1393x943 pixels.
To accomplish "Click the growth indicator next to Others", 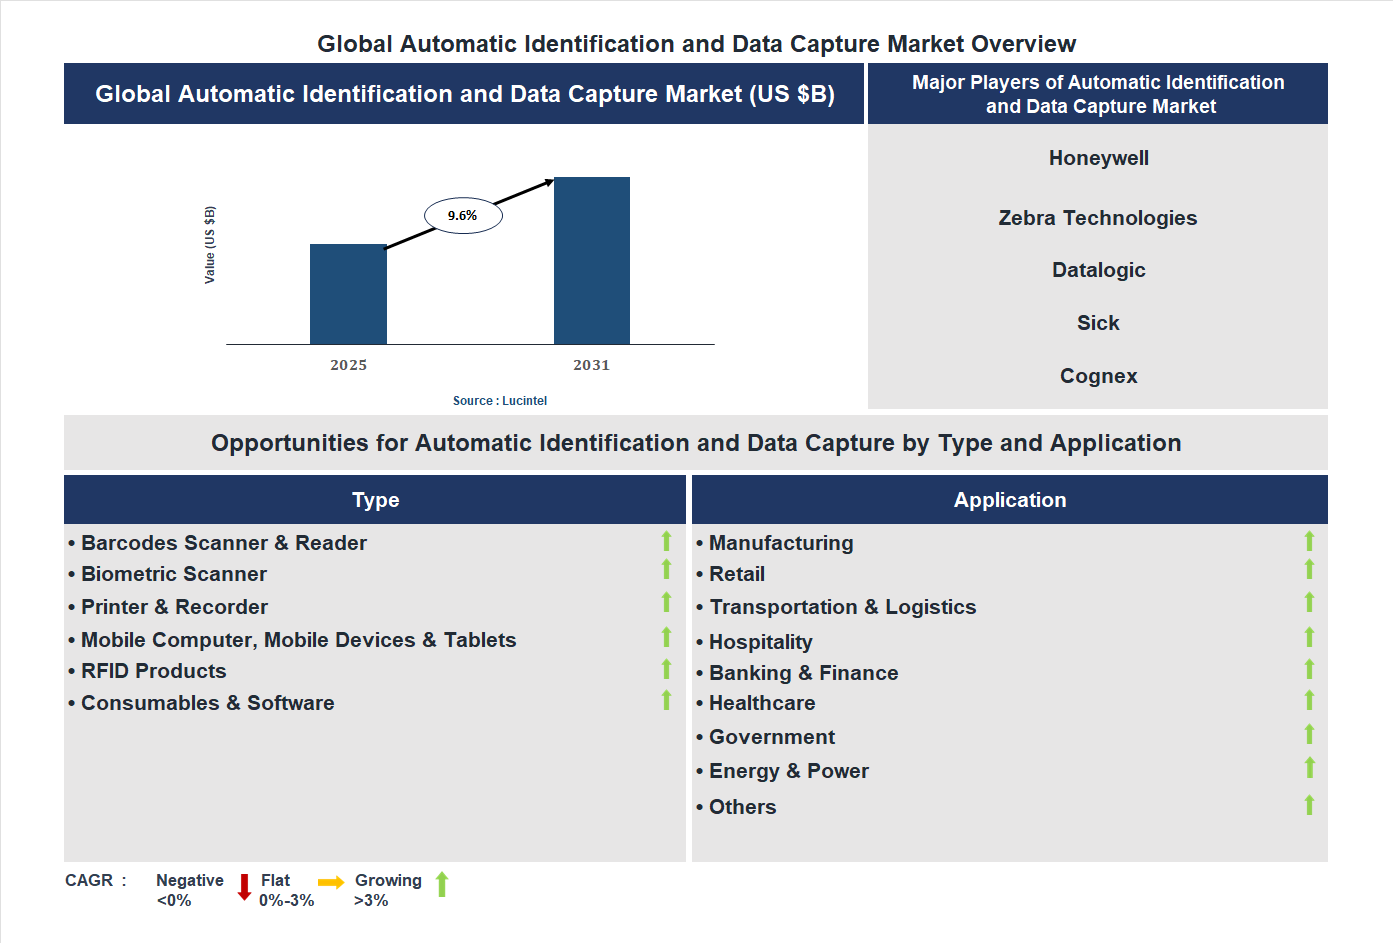I will pos(1310,804).
